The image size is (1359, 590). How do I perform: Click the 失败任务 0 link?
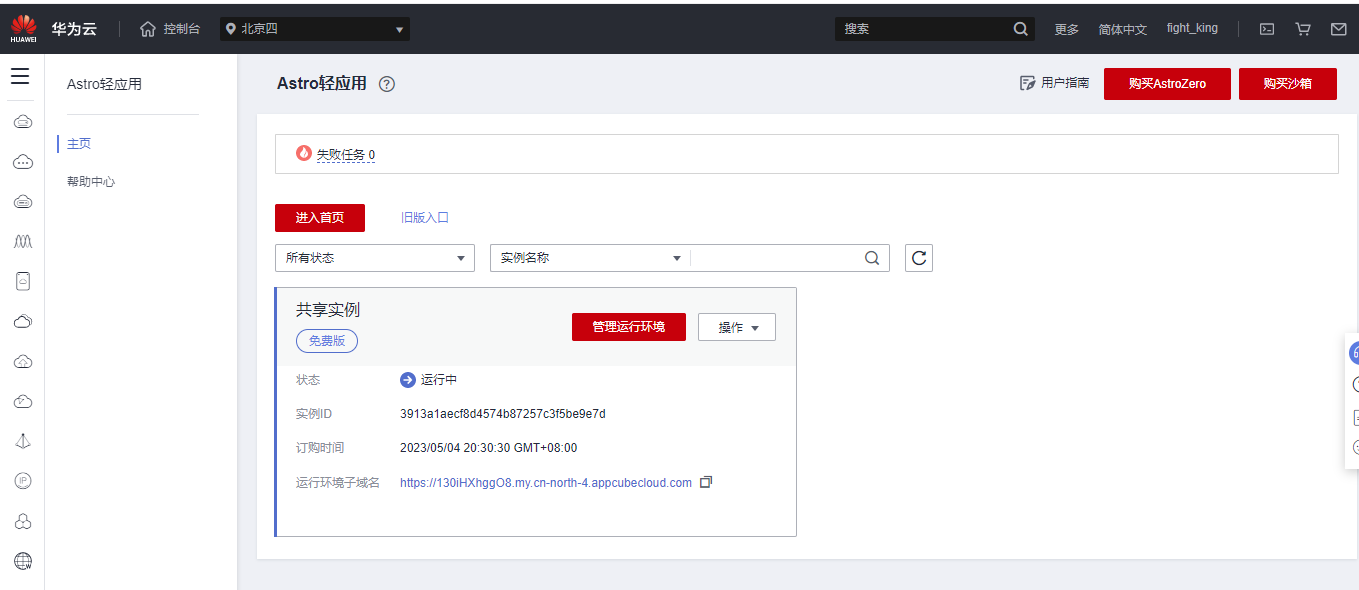click(346, 155)
